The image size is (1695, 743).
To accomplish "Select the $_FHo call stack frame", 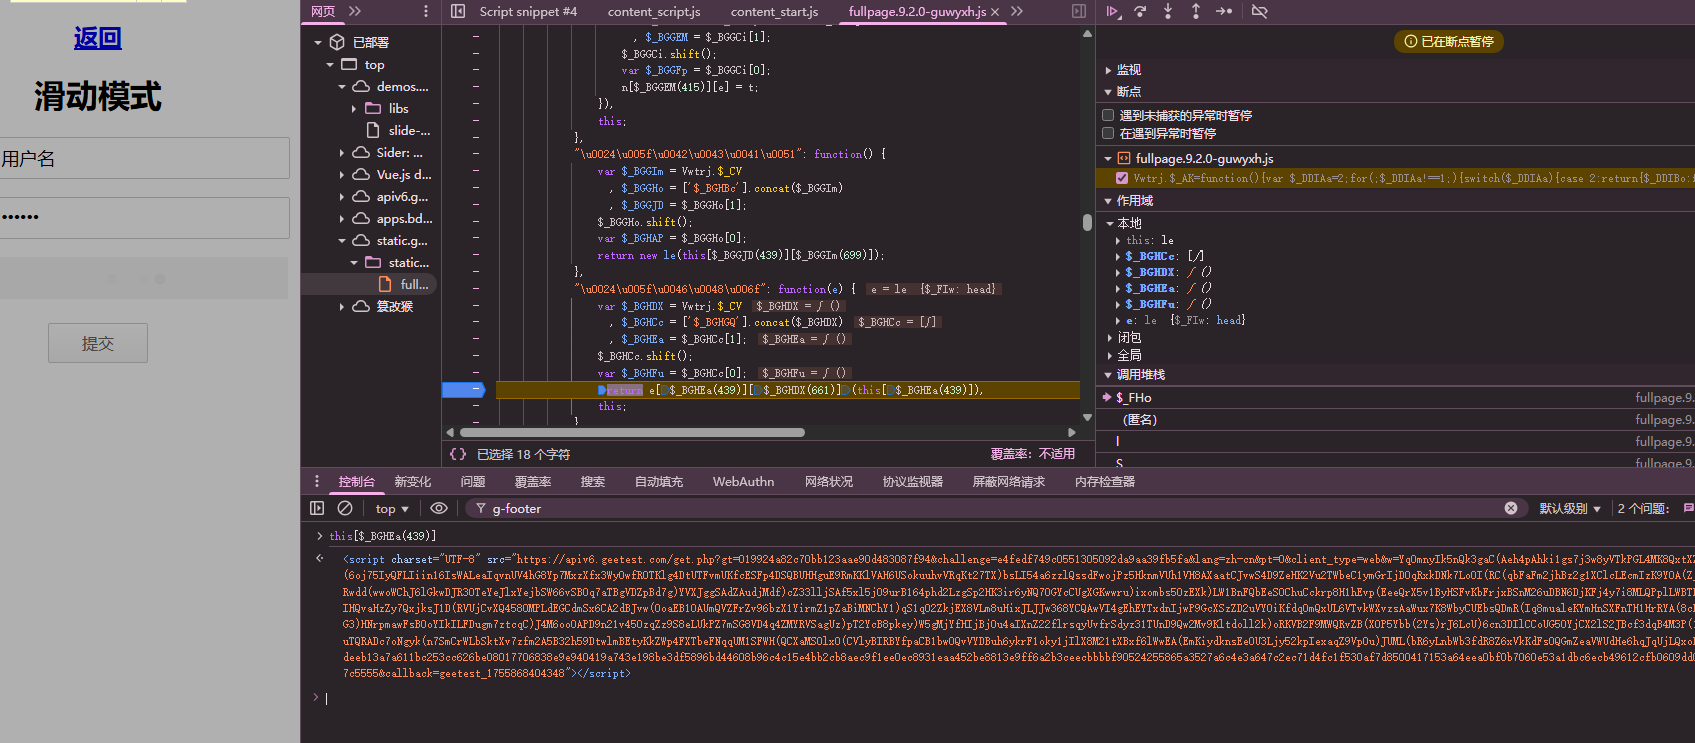I will (1395, 397).
